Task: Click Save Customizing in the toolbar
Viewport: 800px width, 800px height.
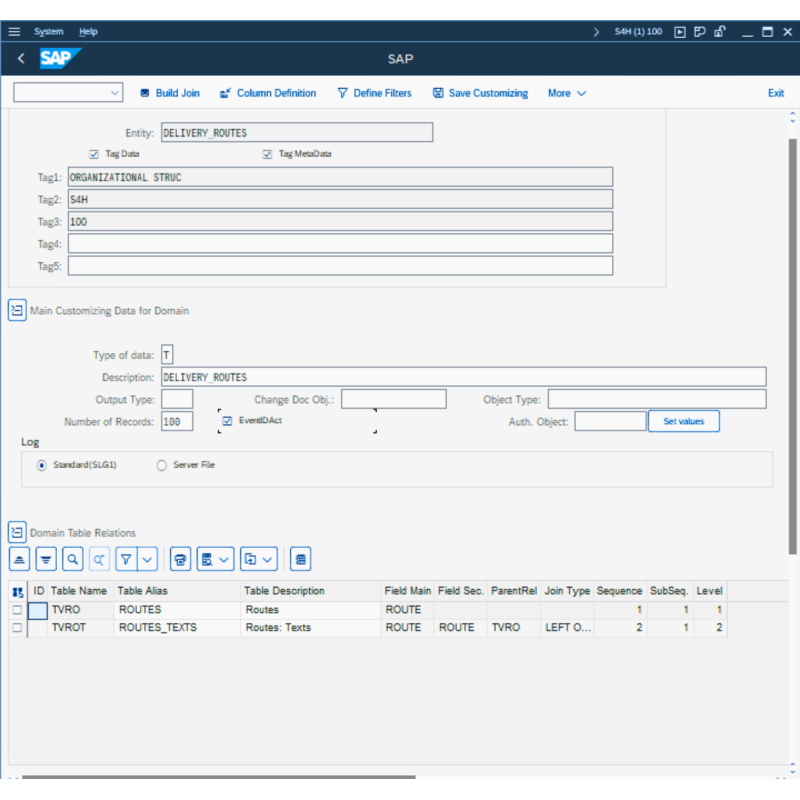Action: pyautogui.click(x=480, y=93)
